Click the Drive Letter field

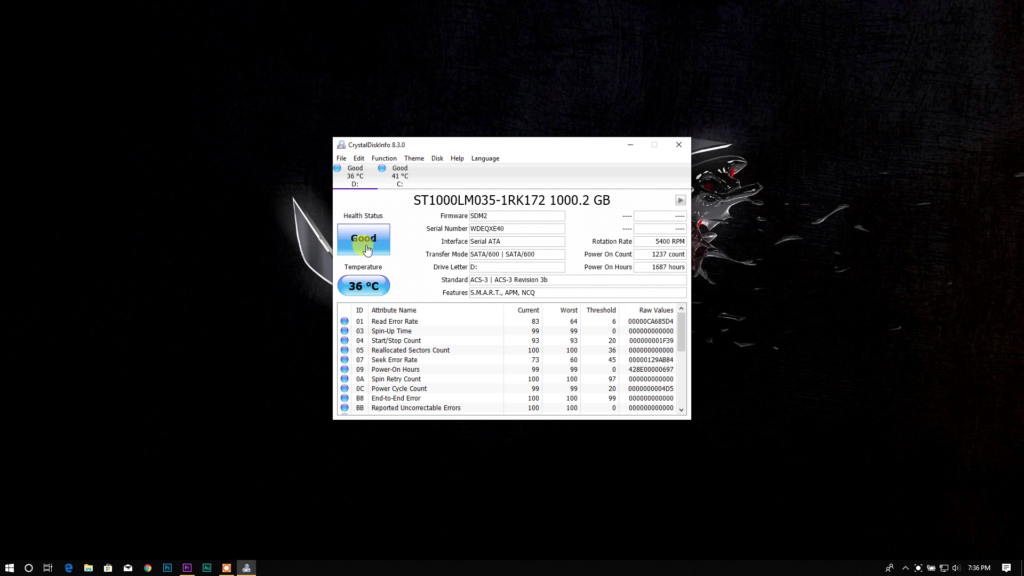coord(517,267)
